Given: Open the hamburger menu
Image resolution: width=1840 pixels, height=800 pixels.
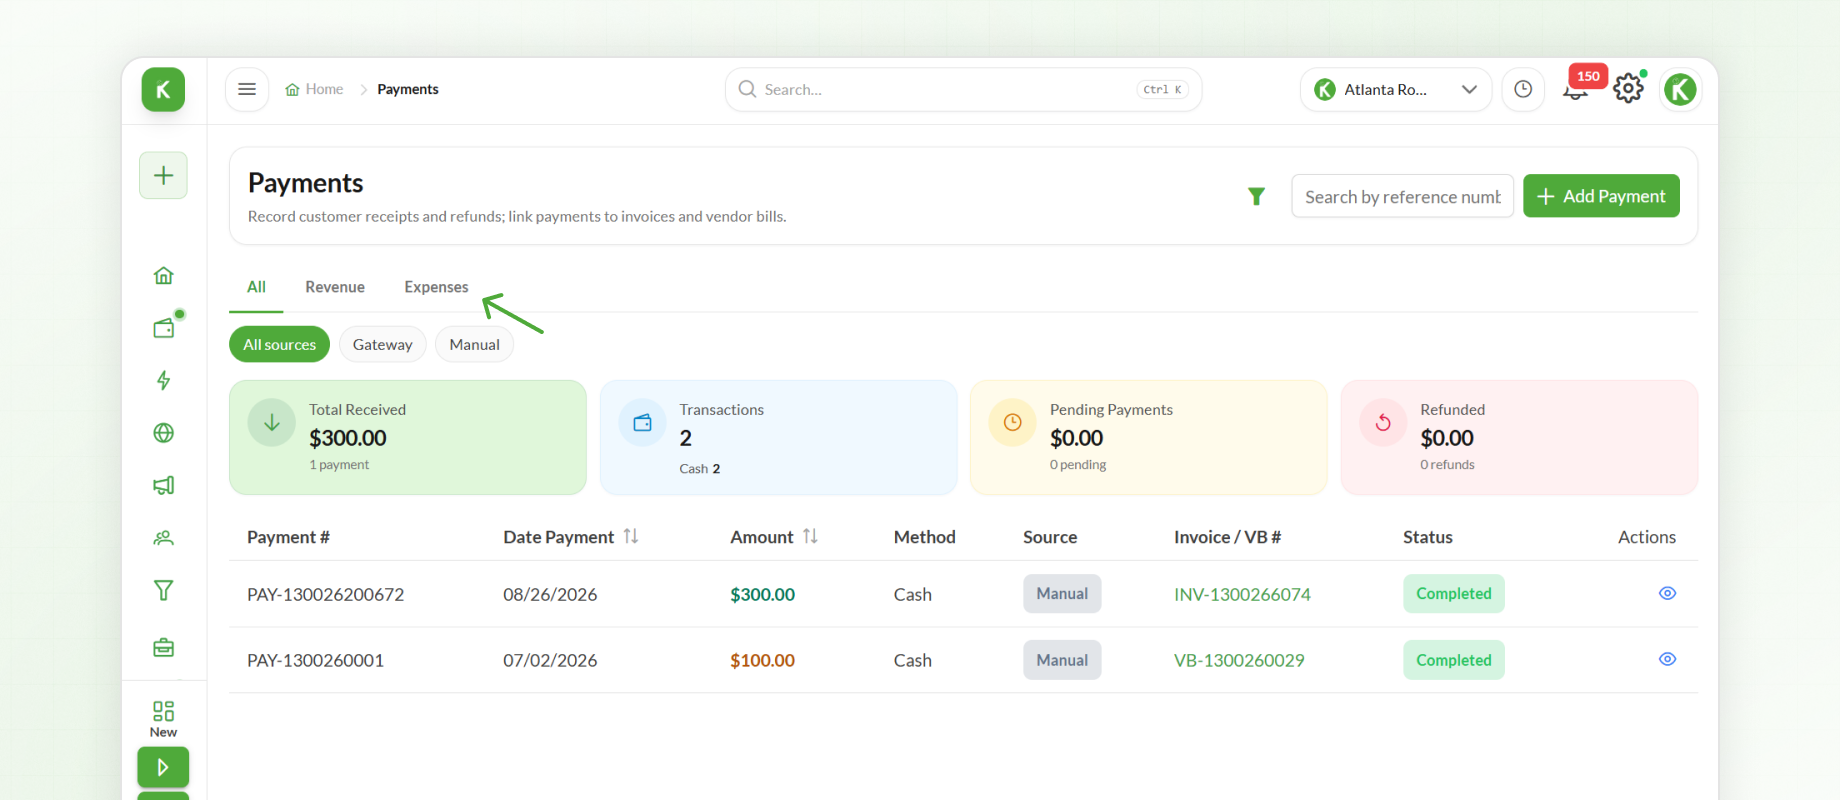Looking at the screenshot, I should tap(247, 90).
